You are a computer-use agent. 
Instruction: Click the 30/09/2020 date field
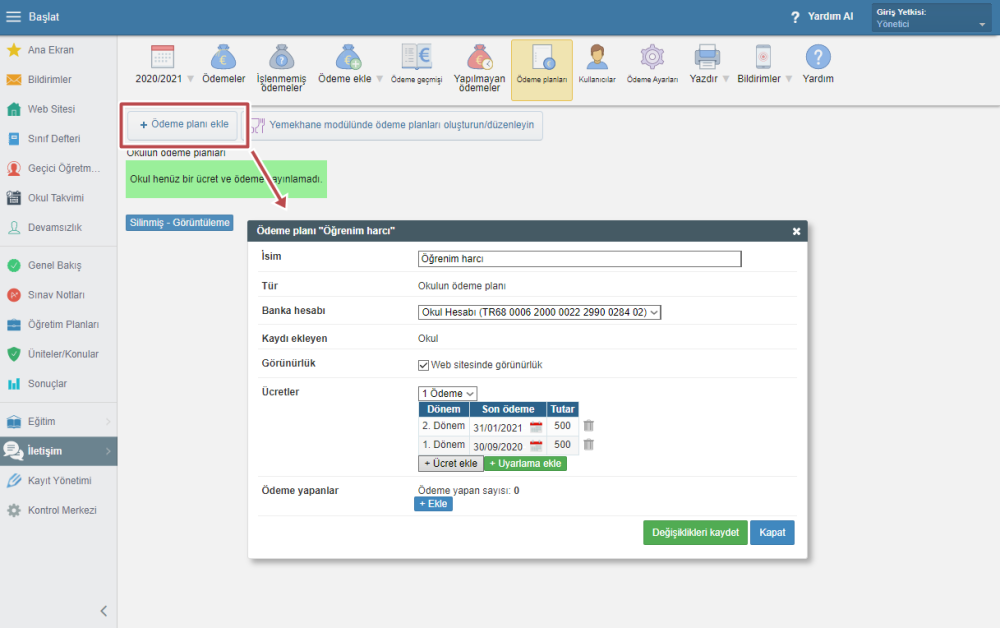(498, 447)
